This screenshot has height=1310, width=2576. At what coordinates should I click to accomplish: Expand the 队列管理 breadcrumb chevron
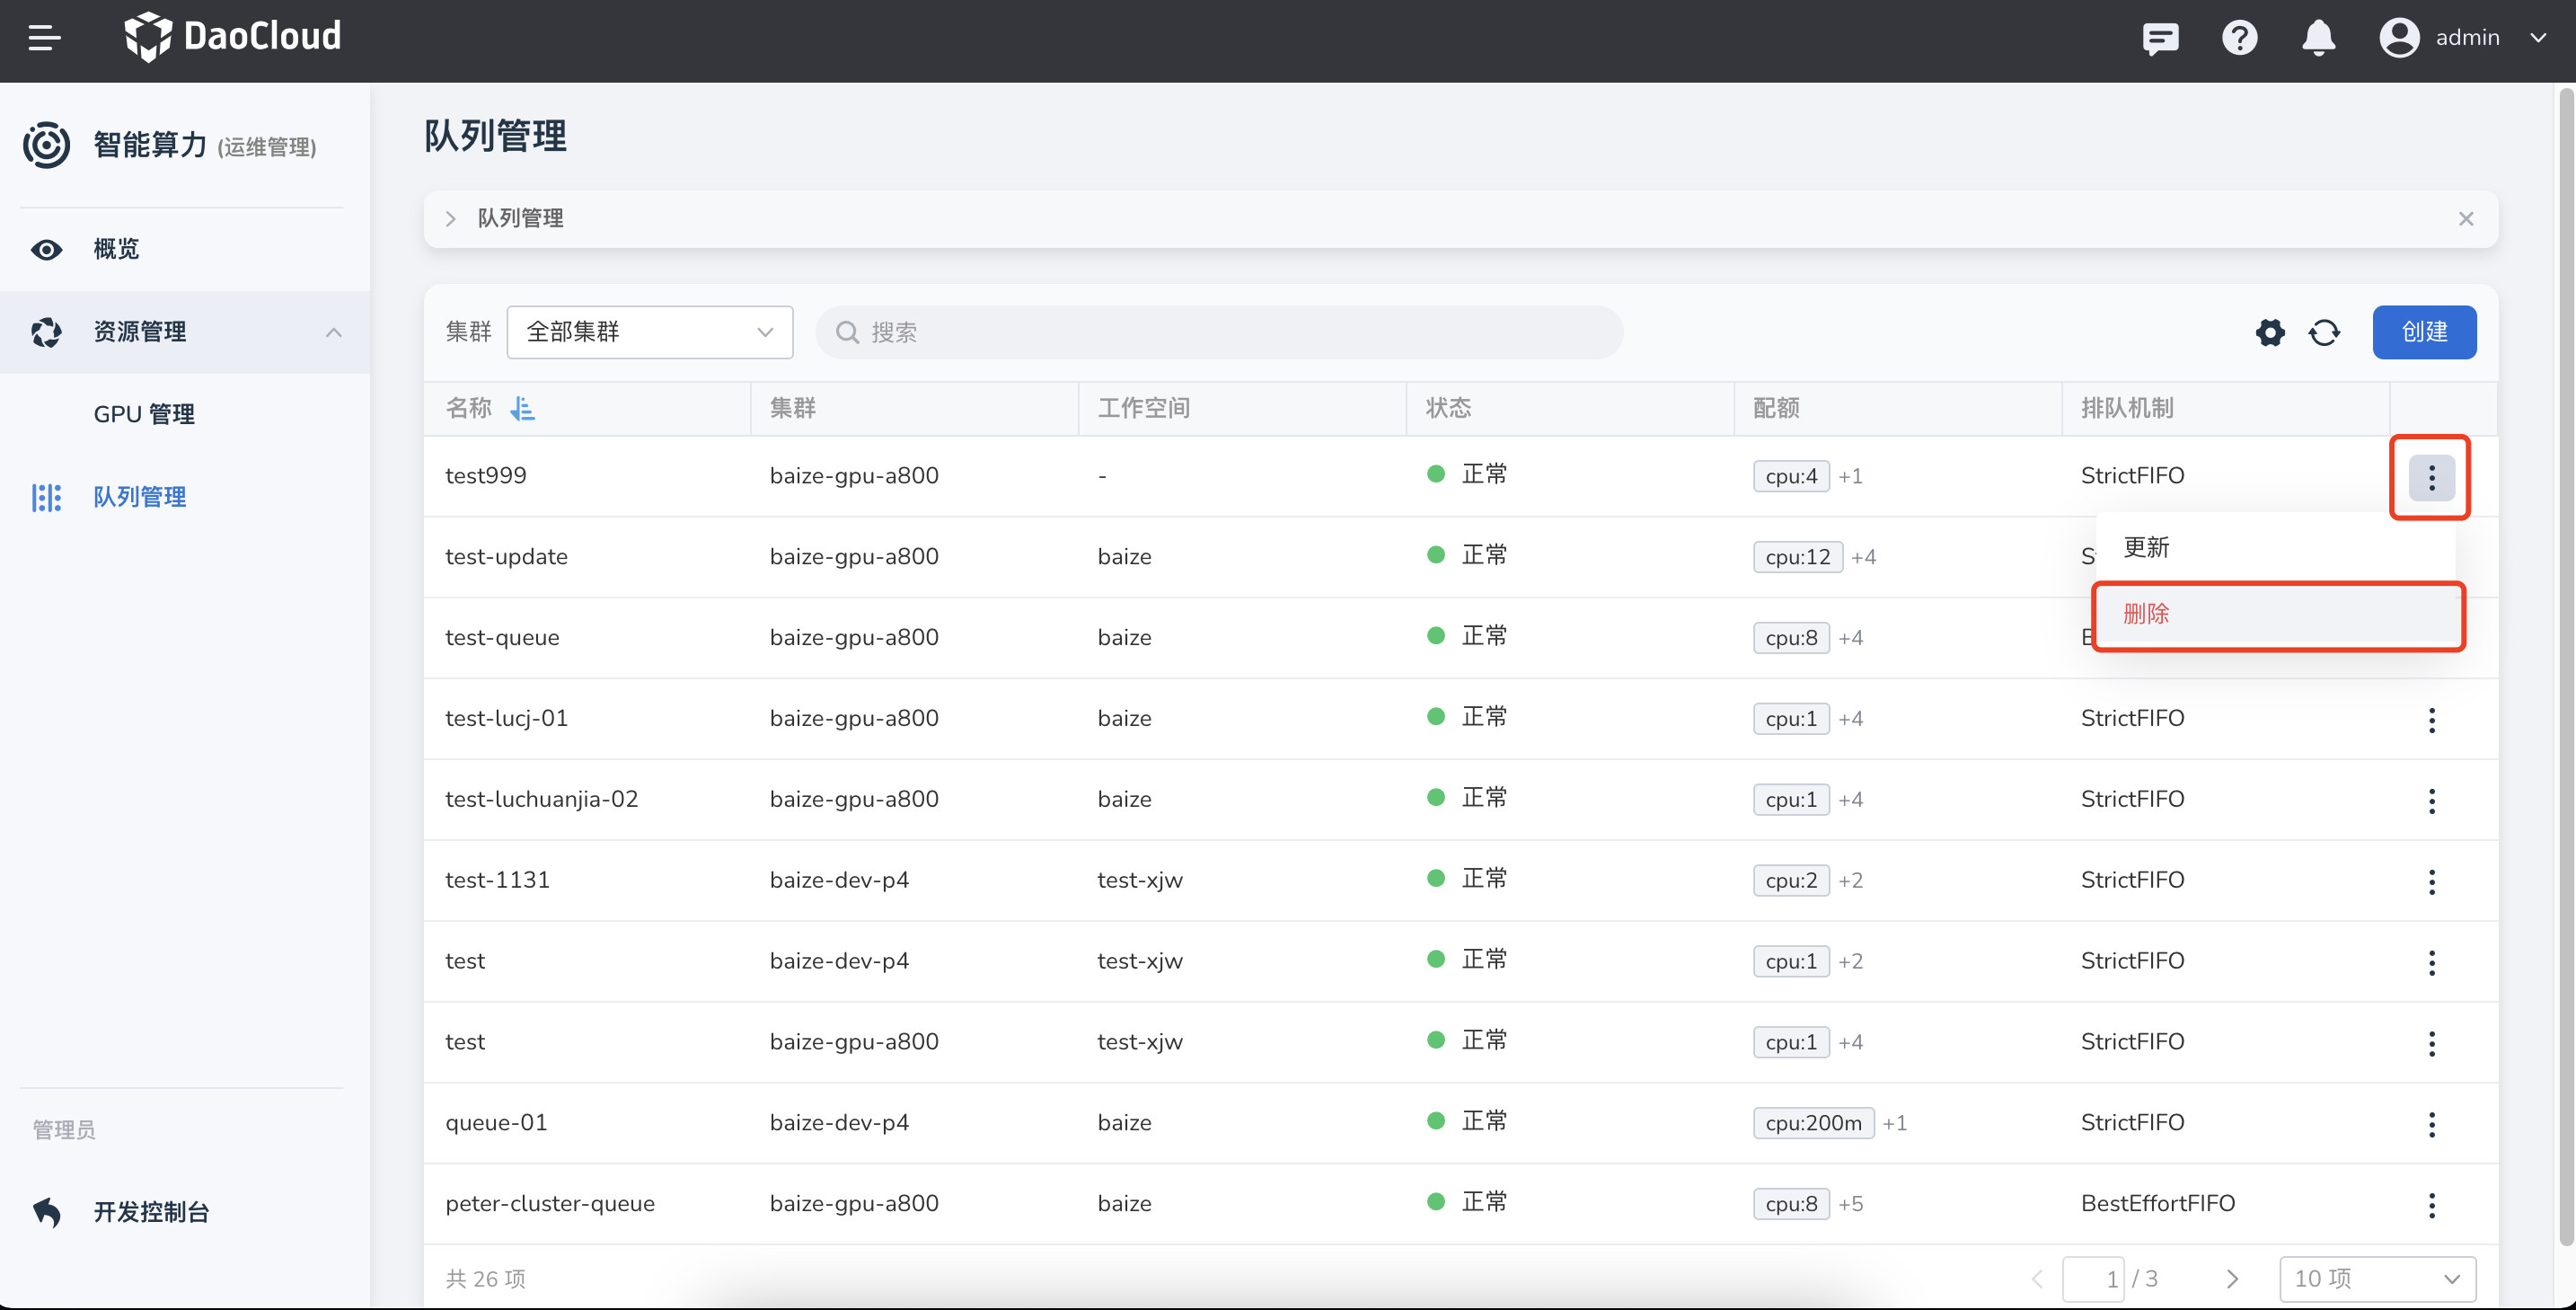[x=451, y=219]
